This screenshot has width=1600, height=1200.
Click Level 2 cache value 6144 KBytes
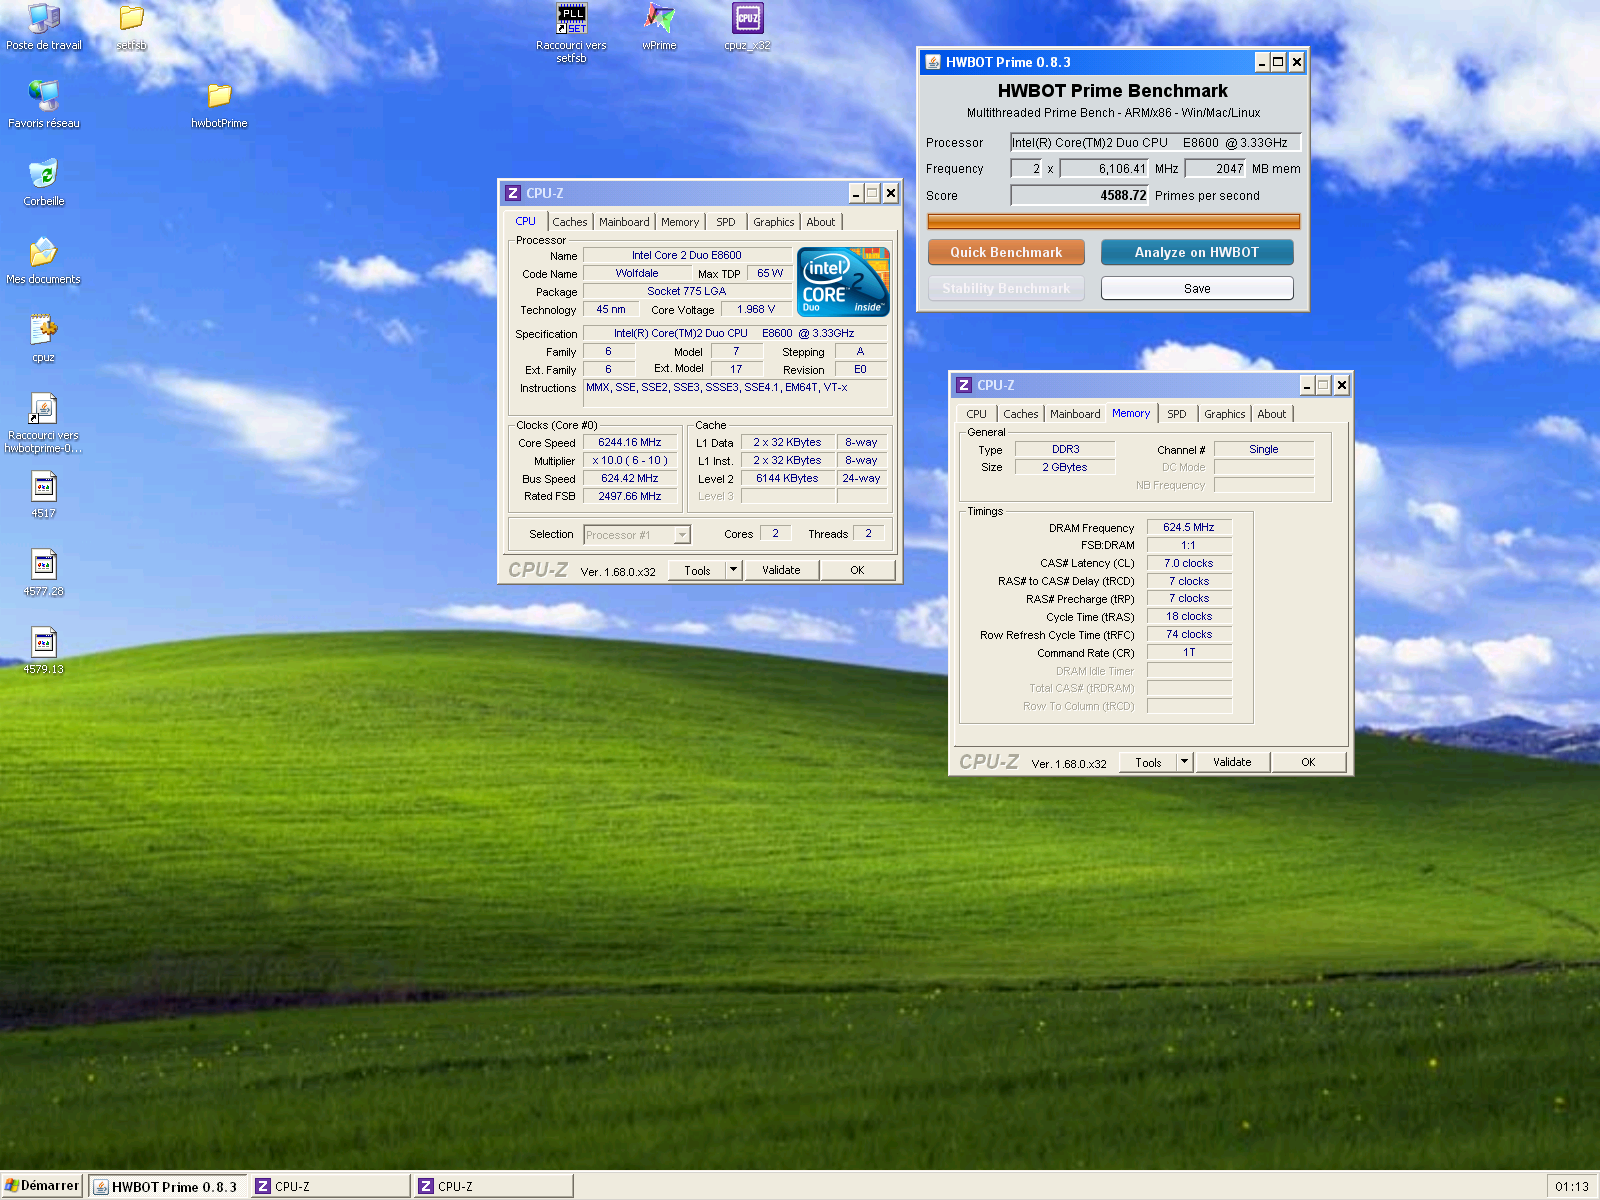pyautogui.click(x=787, y=478)
